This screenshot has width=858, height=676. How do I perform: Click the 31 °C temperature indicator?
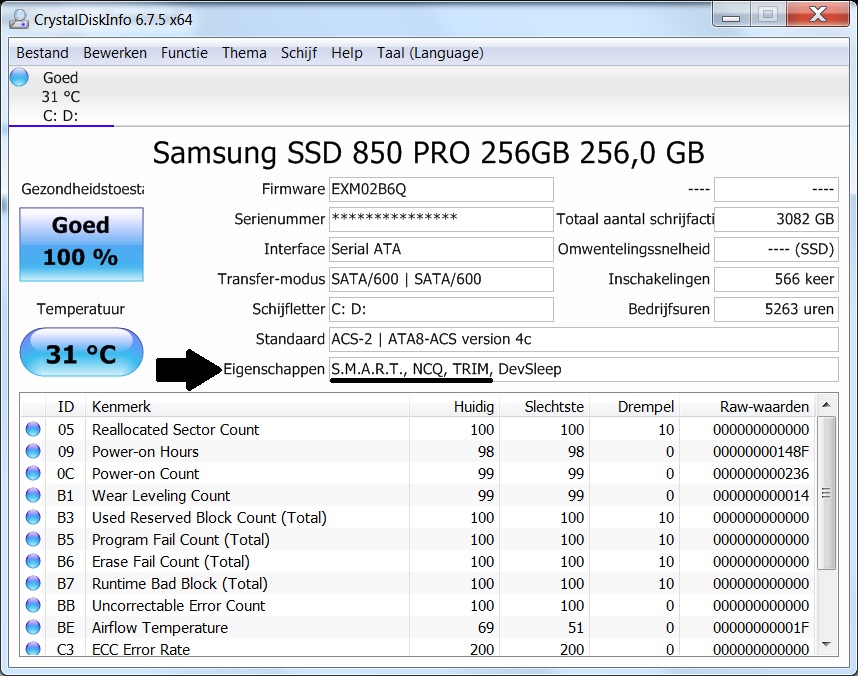(x=80, y=352)
